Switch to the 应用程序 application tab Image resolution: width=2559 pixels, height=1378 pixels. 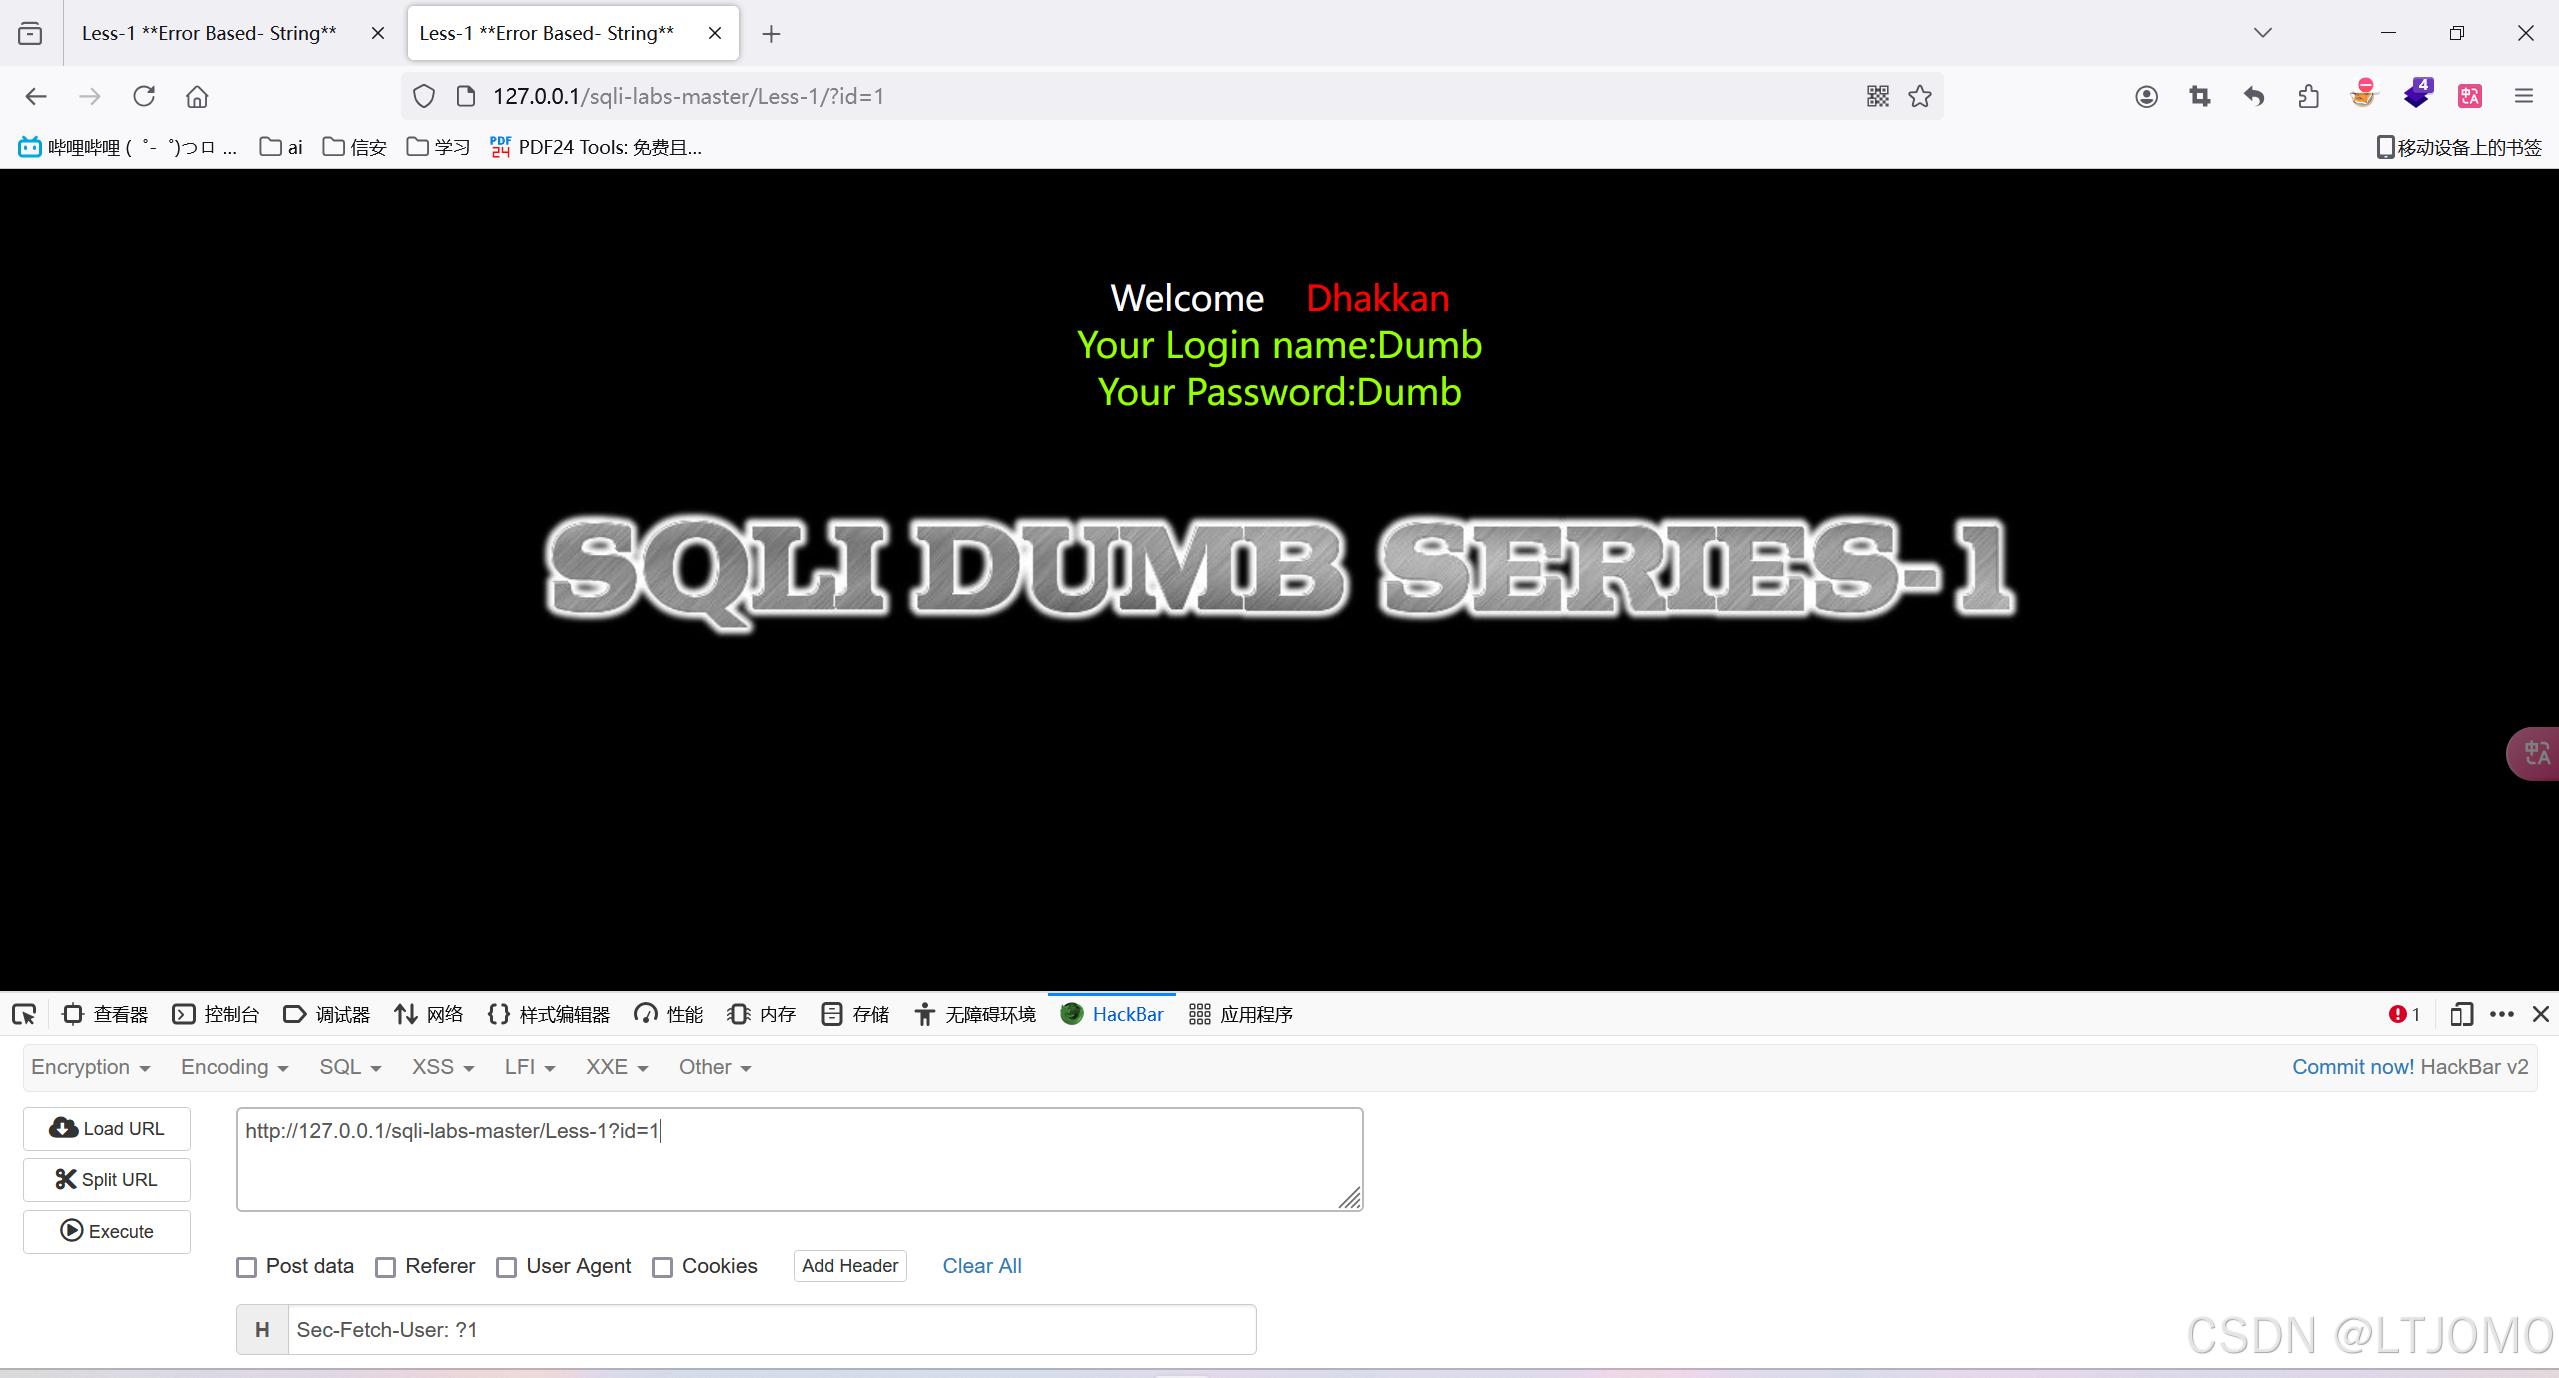tap(1241, 1014)
